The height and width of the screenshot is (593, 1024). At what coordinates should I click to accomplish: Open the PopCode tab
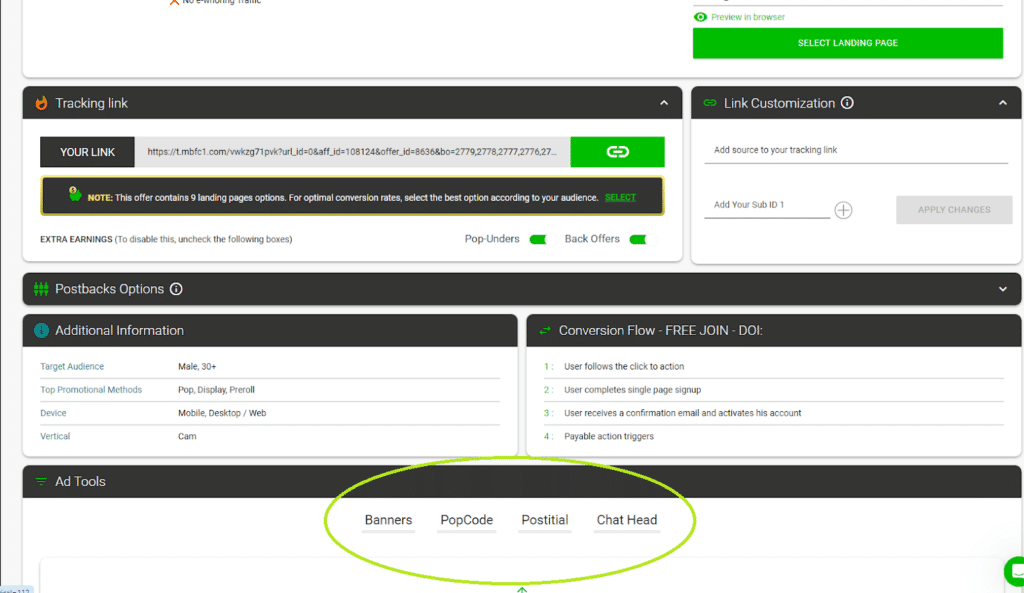tap(467, 520)
